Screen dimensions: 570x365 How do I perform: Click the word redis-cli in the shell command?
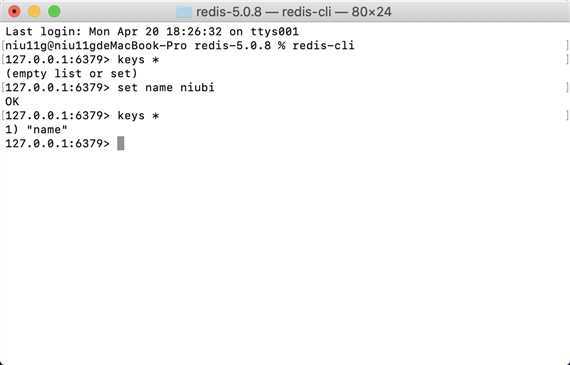point(323,45)
